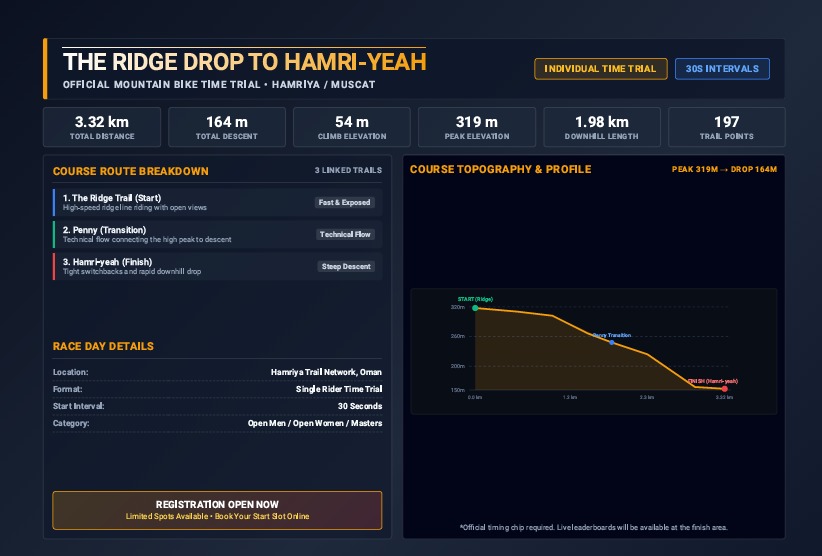The height and width of the screenshot is (556, 822).
Task: Click the 197 Trail Points card
Action: 727,127
